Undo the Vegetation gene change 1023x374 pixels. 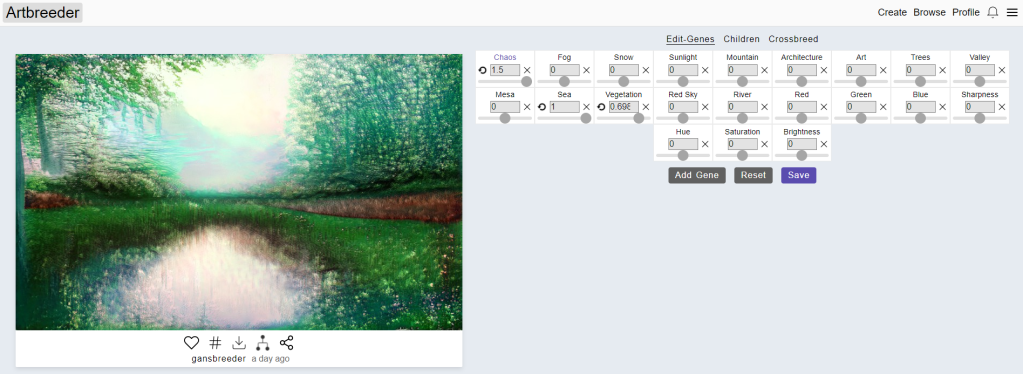pos(602,107)
